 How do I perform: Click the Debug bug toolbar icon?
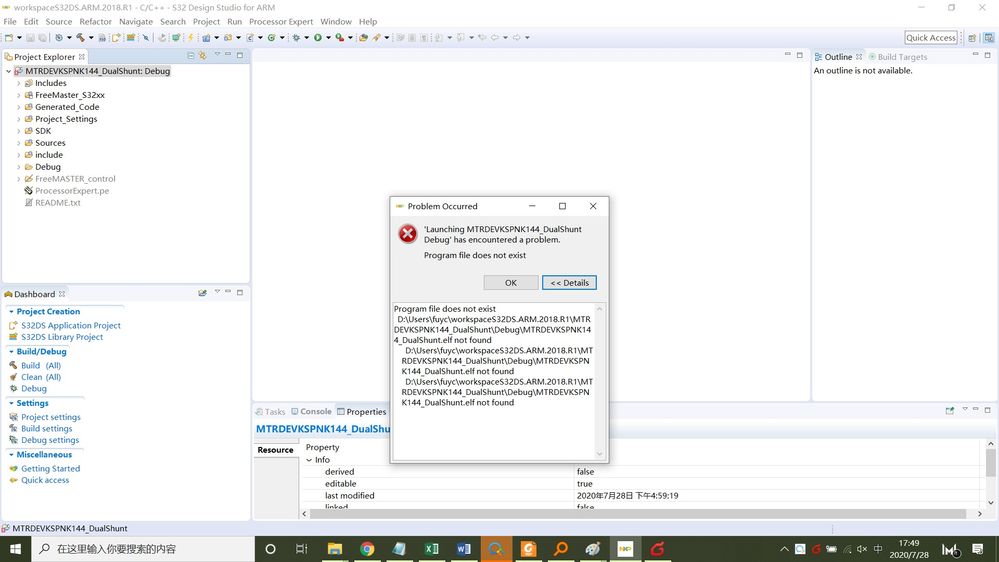coord(296,38)
